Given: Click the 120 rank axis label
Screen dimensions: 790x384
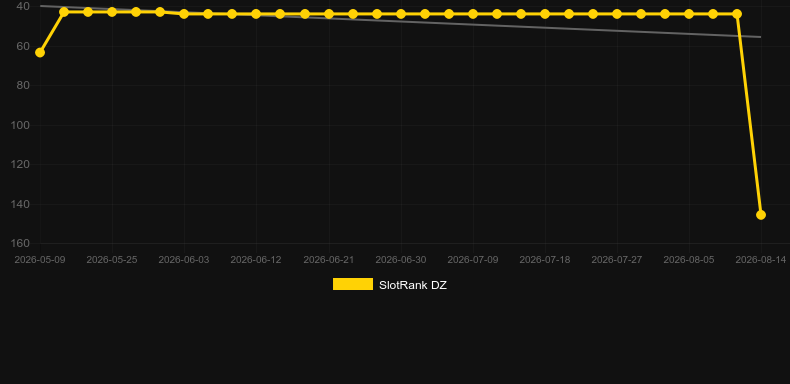Looking at the screenshot, I should [21, 164].
